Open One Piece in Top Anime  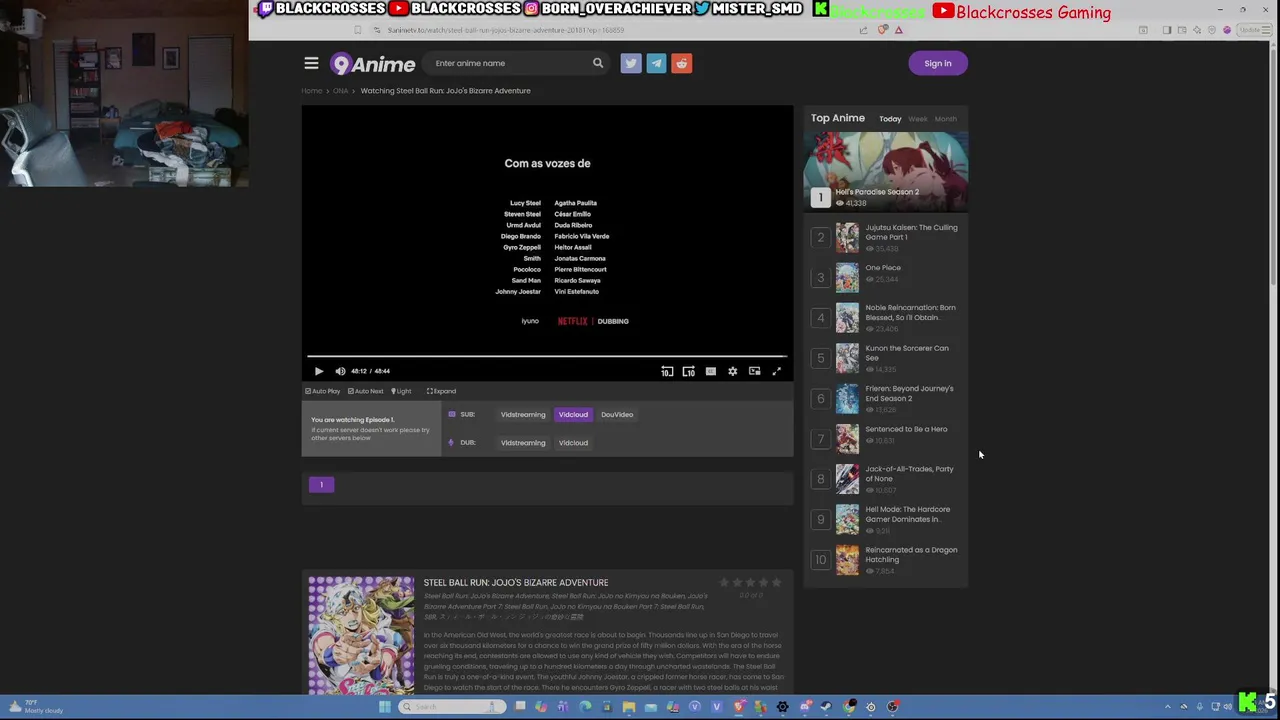click(883, 268)
